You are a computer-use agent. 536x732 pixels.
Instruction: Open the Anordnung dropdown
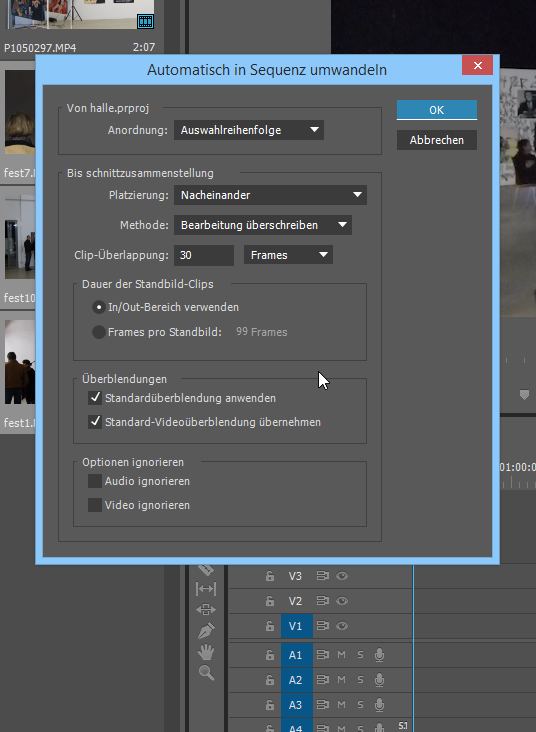[249, 130]
